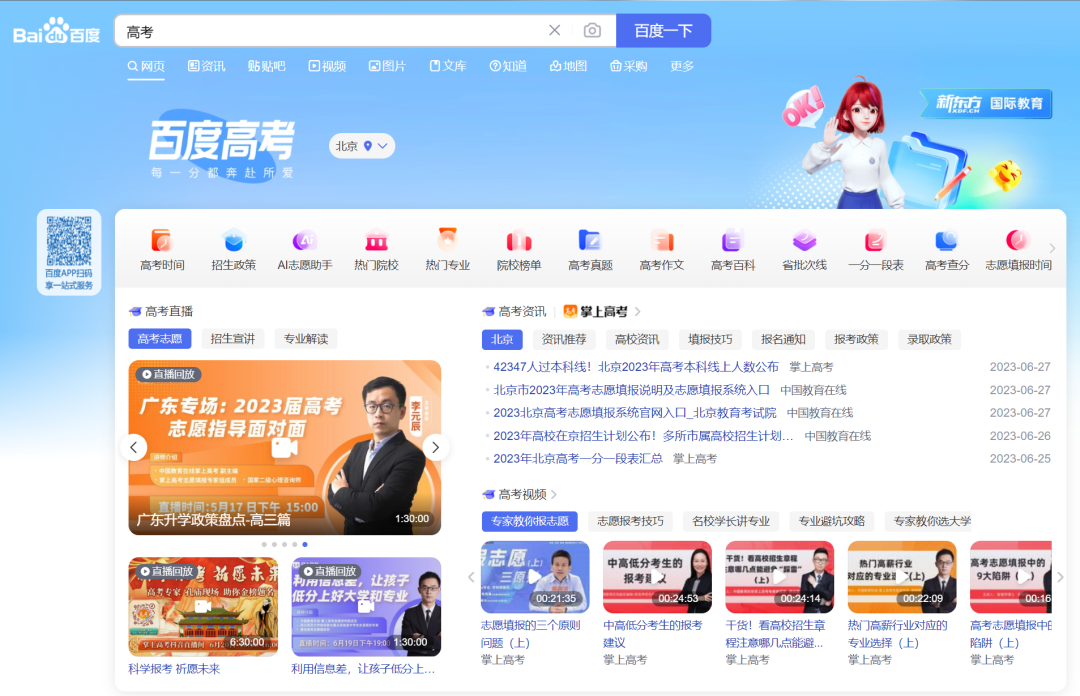Play the 中高低分考生的报考建议 video thumbnail
This screenshot has width=1080, height=696.
pos(658,577)
